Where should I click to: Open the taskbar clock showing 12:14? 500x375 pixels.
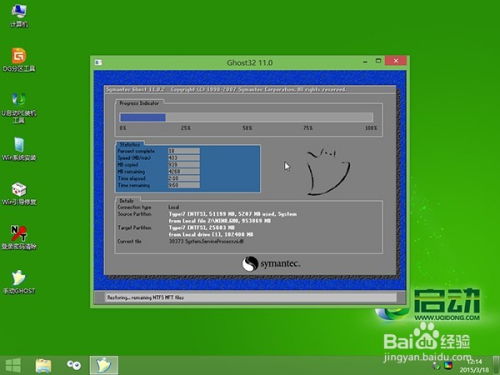coord(474,366)
